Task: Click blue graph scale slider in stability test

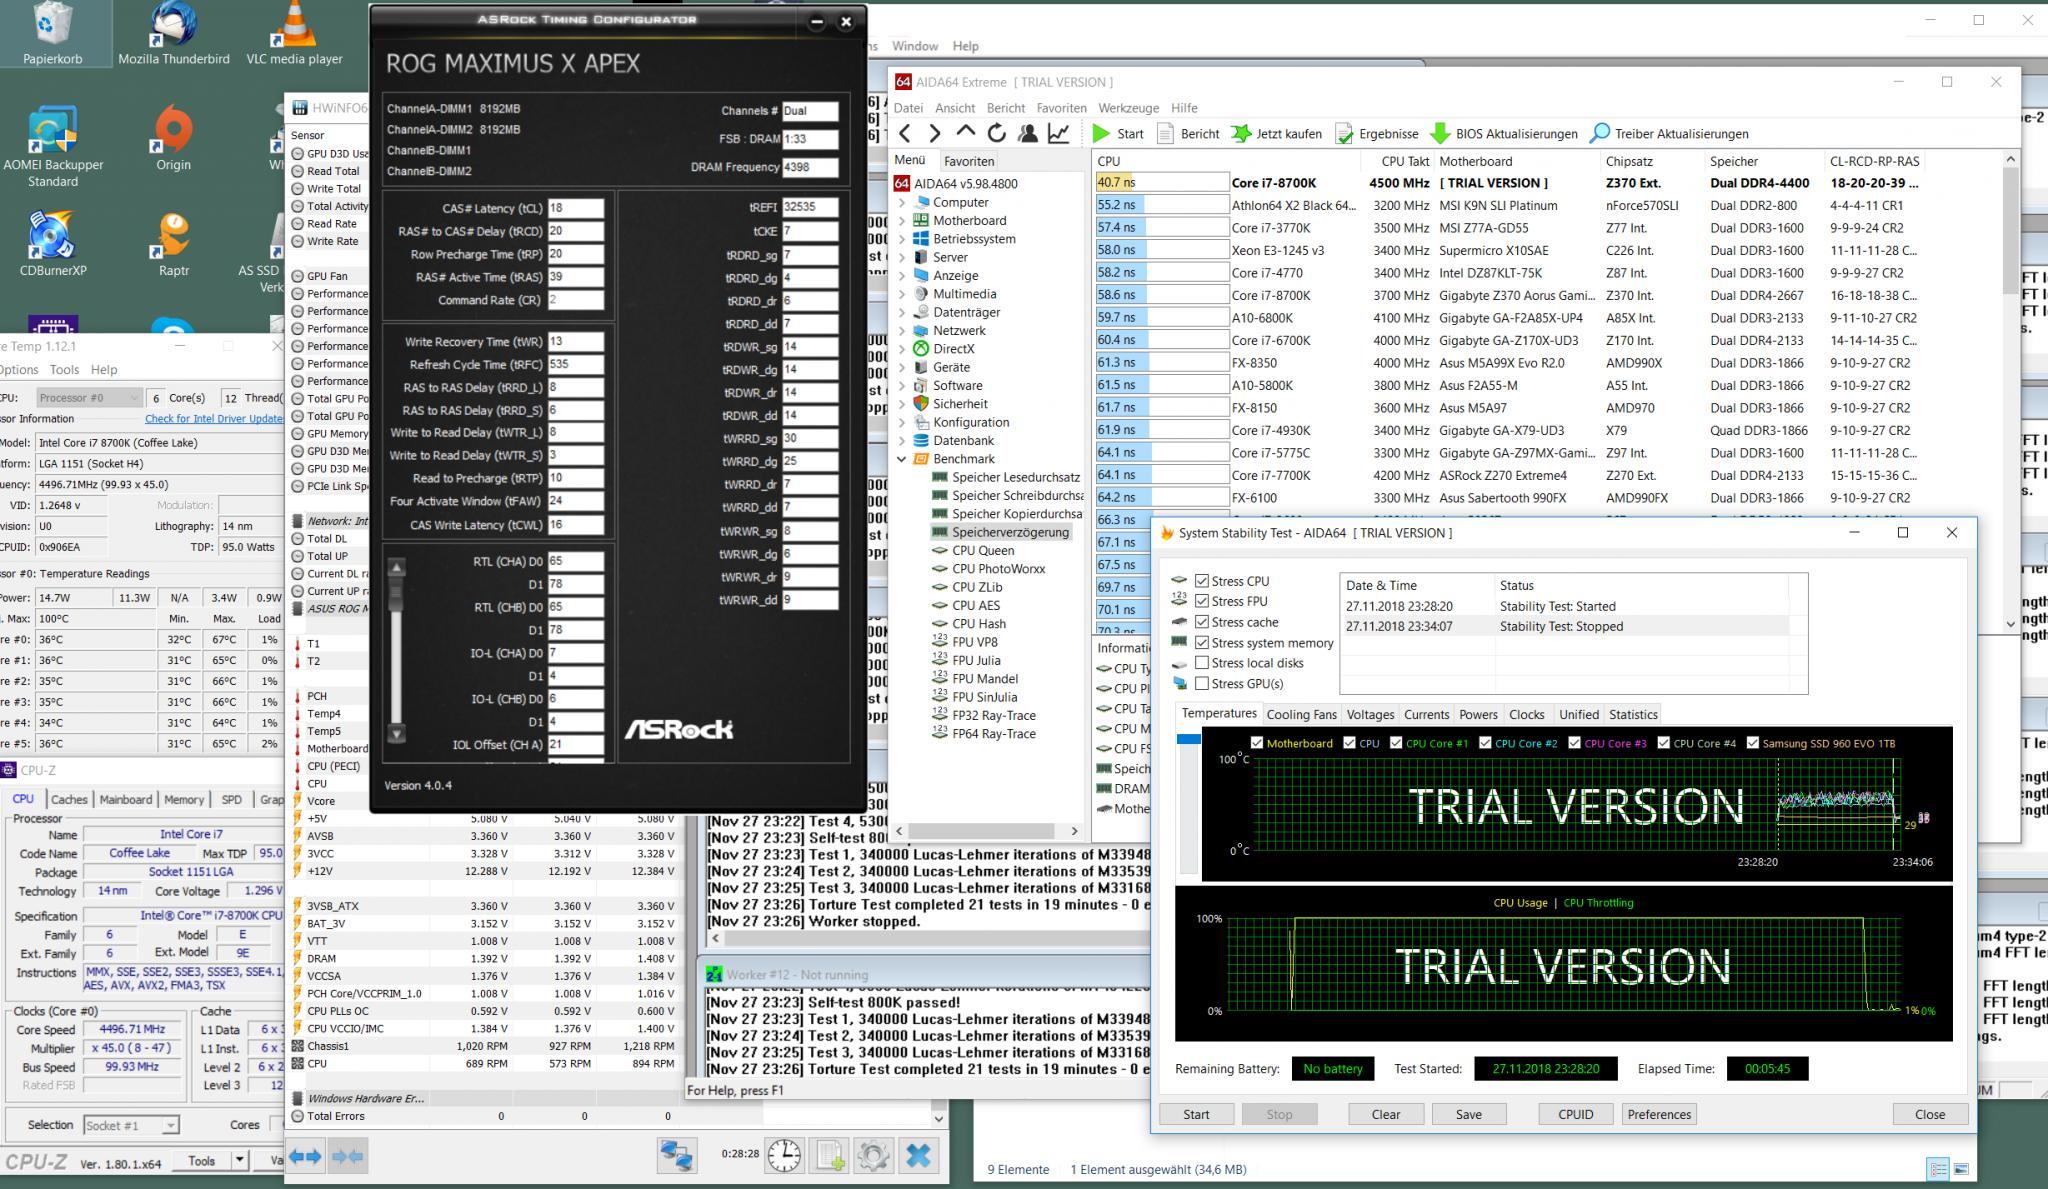Action: (1188, 739)
